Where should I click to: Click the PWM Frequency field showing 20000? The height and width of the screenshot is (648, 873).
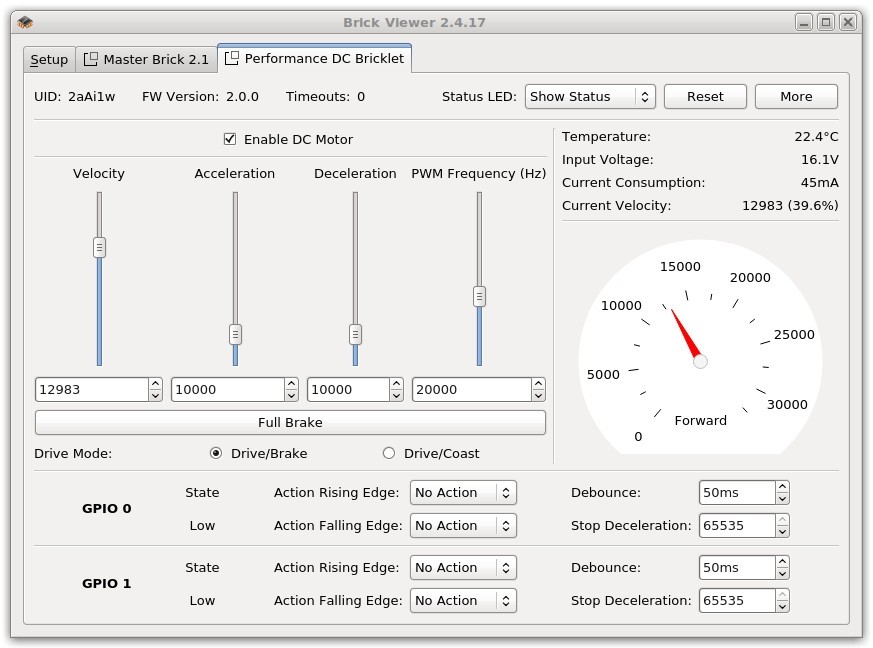click(472, 390)
